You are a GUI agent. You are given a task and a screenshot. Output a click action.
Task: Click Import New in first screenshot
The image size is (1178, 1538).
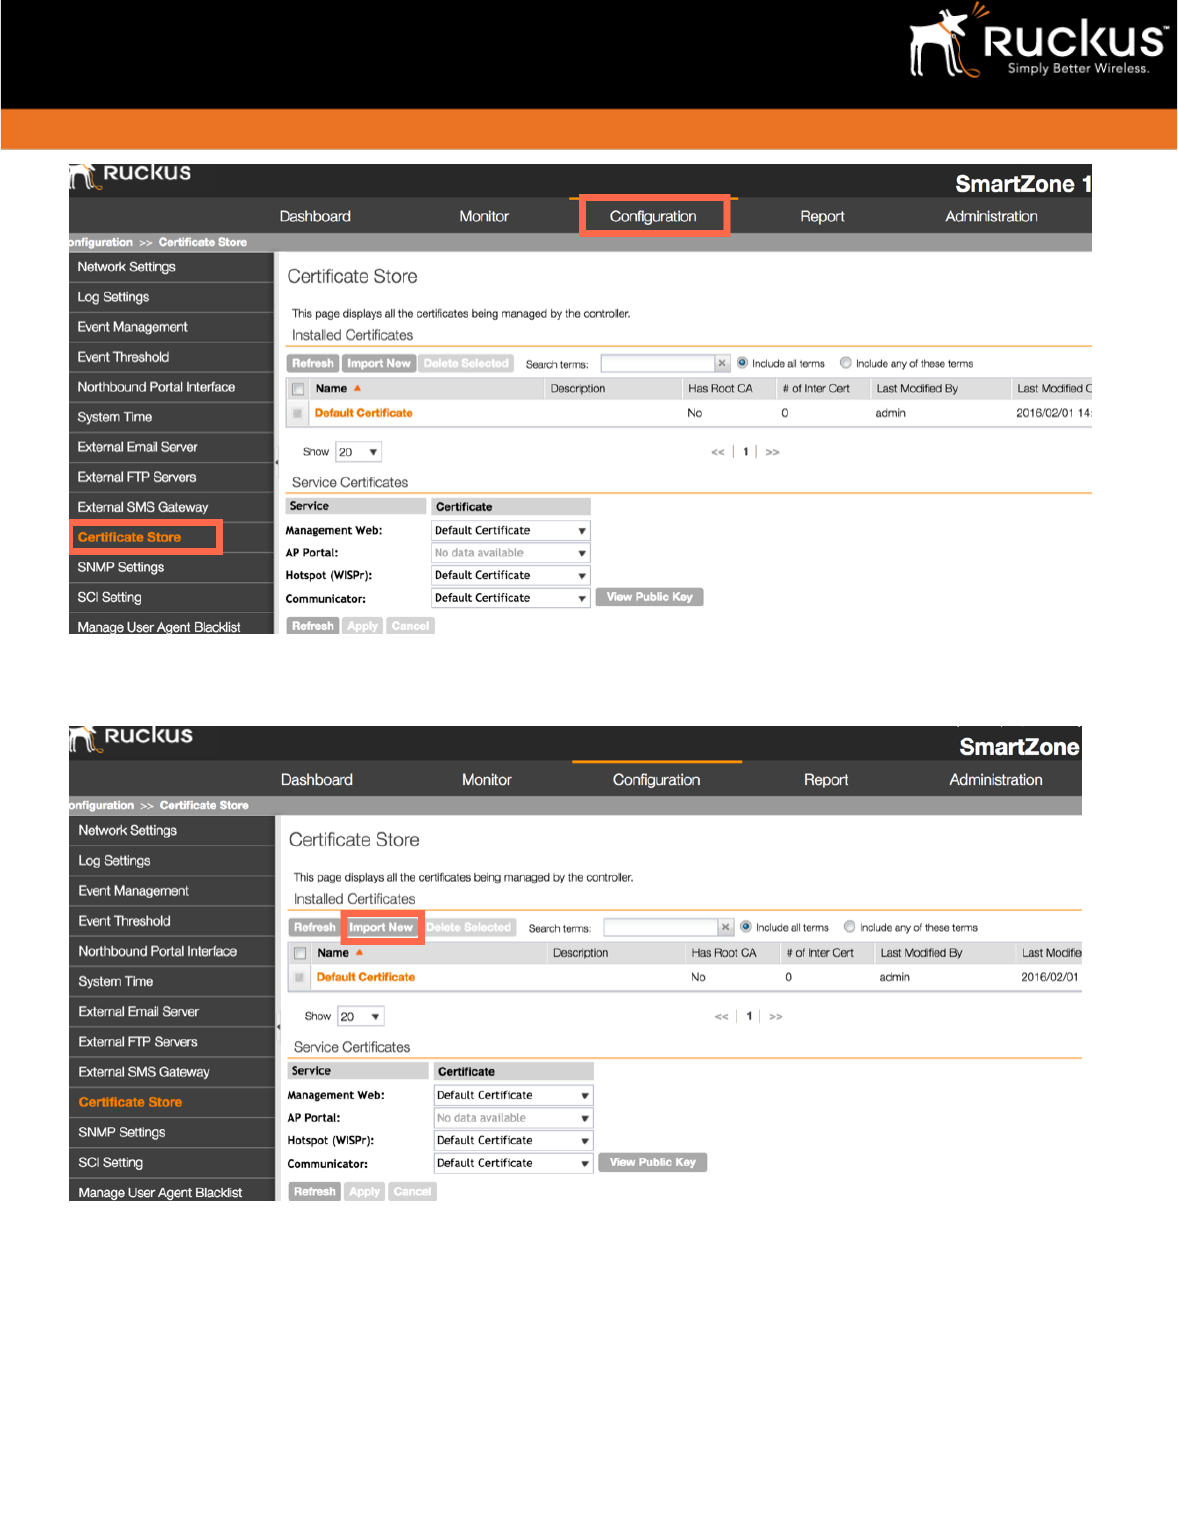379,363
